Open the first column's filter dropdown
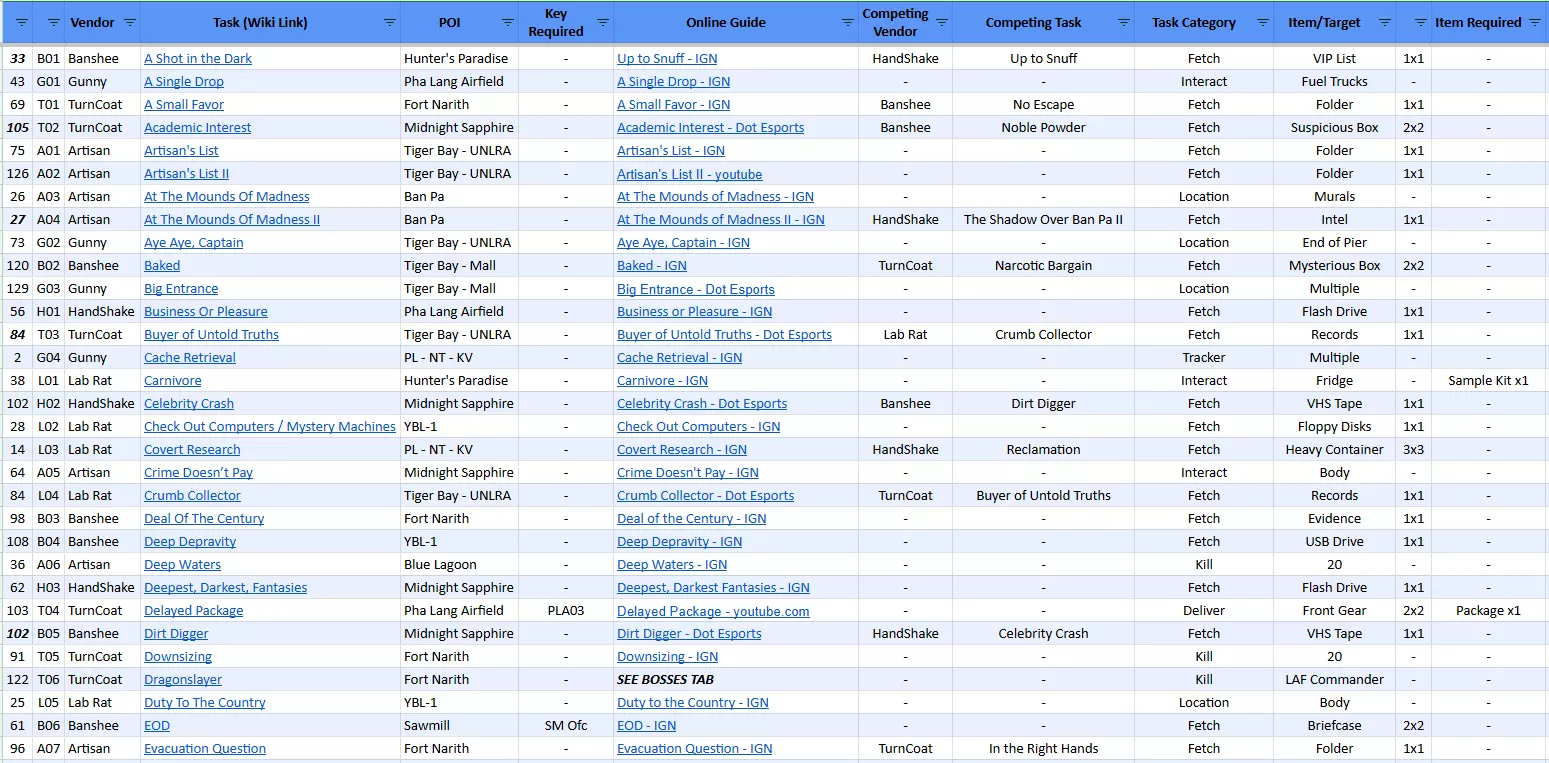 point(21,22)
